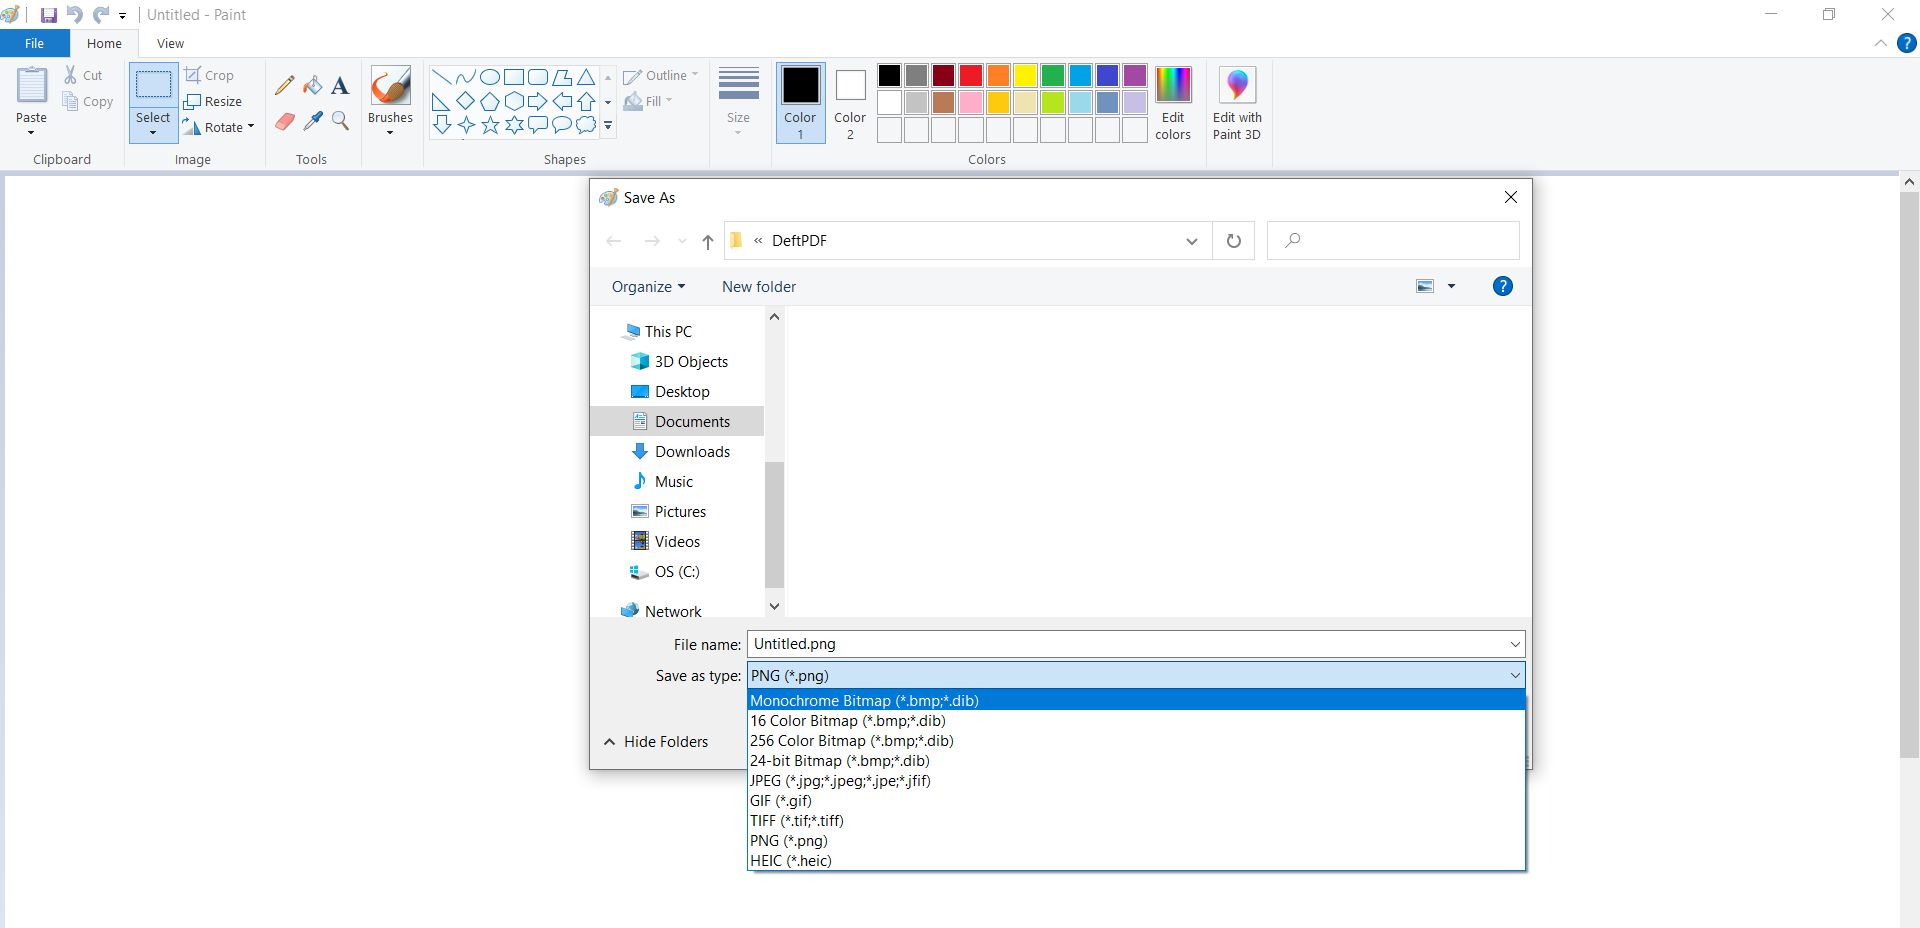The height and width of the screenshot is (928, 1920).
Task: Select the Fill with color bucket tool
Action: (313, 86)
